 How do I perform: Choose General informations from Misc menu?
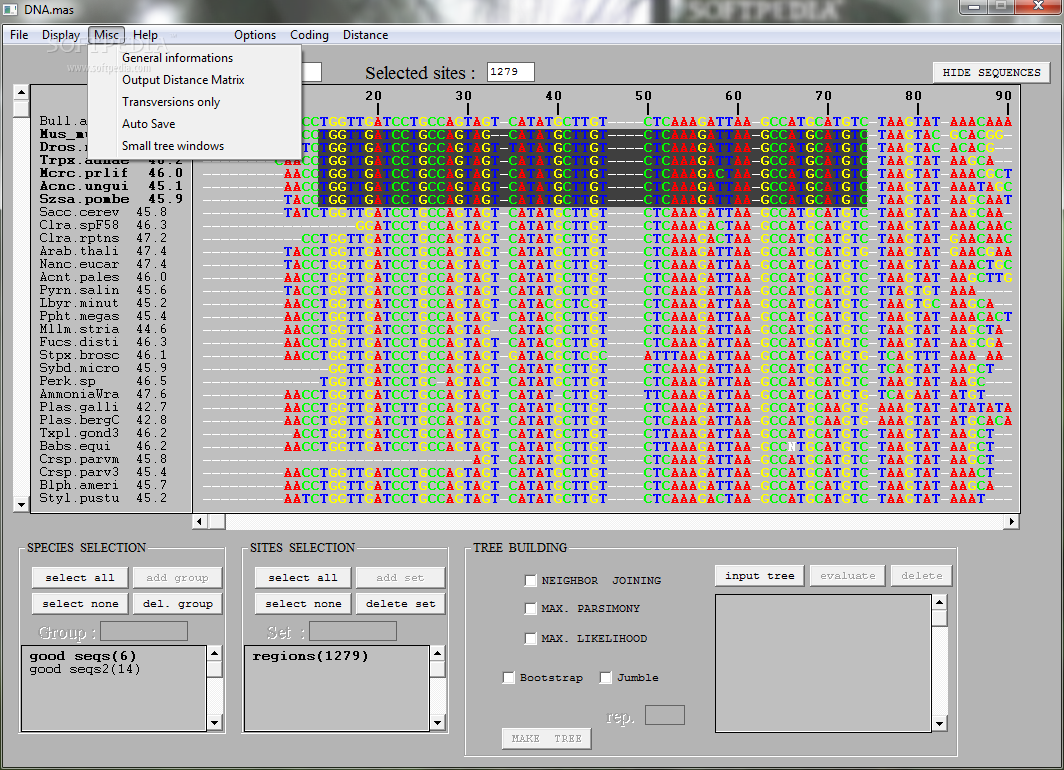[x=177, y=58]
